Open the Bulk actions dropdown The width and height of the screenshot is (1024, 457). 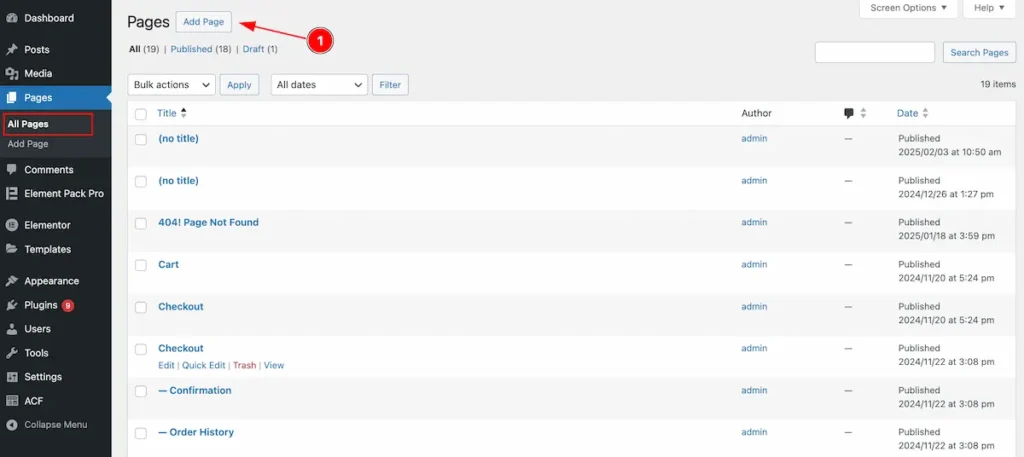pyautogui.click(x=171, y=85)
